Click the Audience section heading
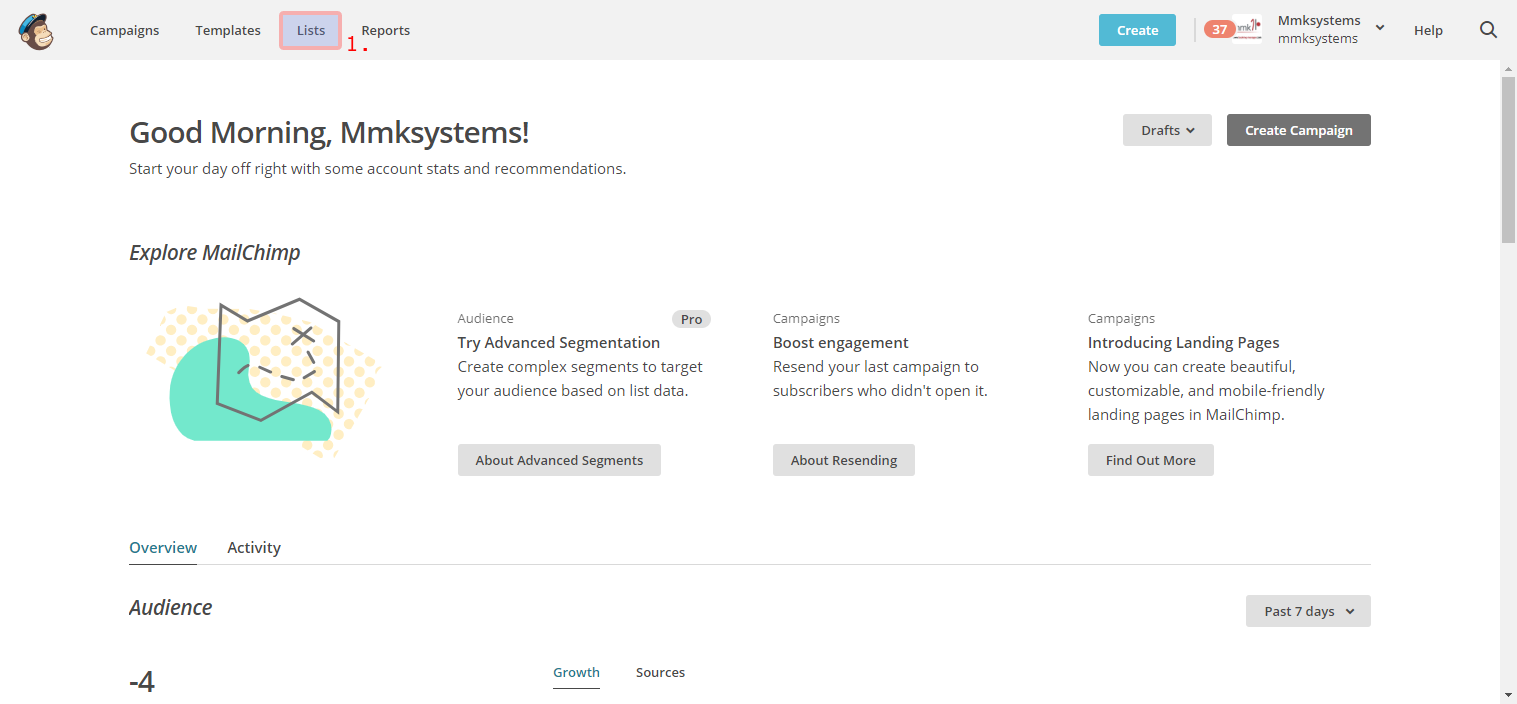 coord(171,607)
